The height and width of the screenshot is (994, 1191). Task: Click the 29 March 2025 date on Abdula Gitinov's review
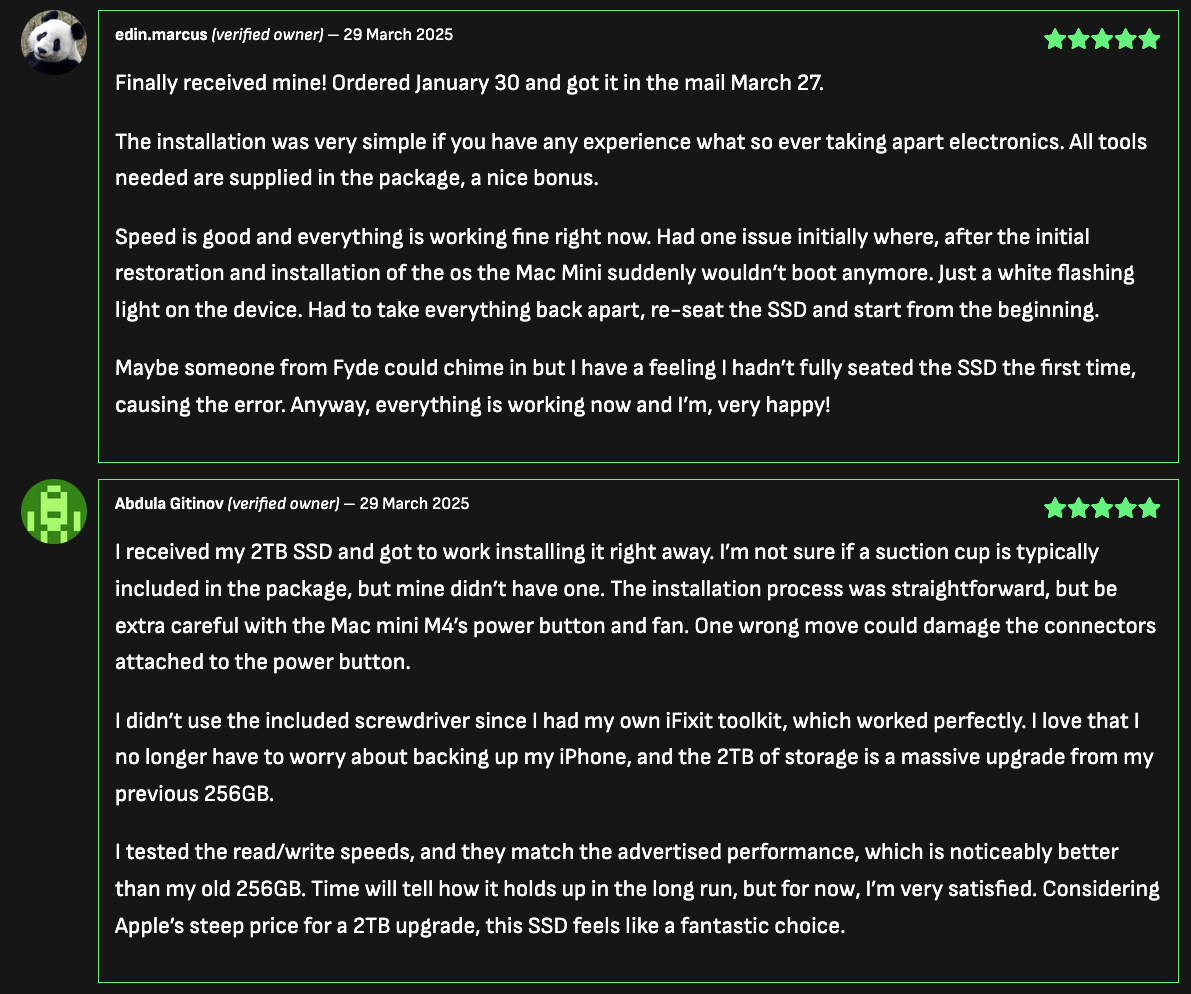[x=414, y=503]
